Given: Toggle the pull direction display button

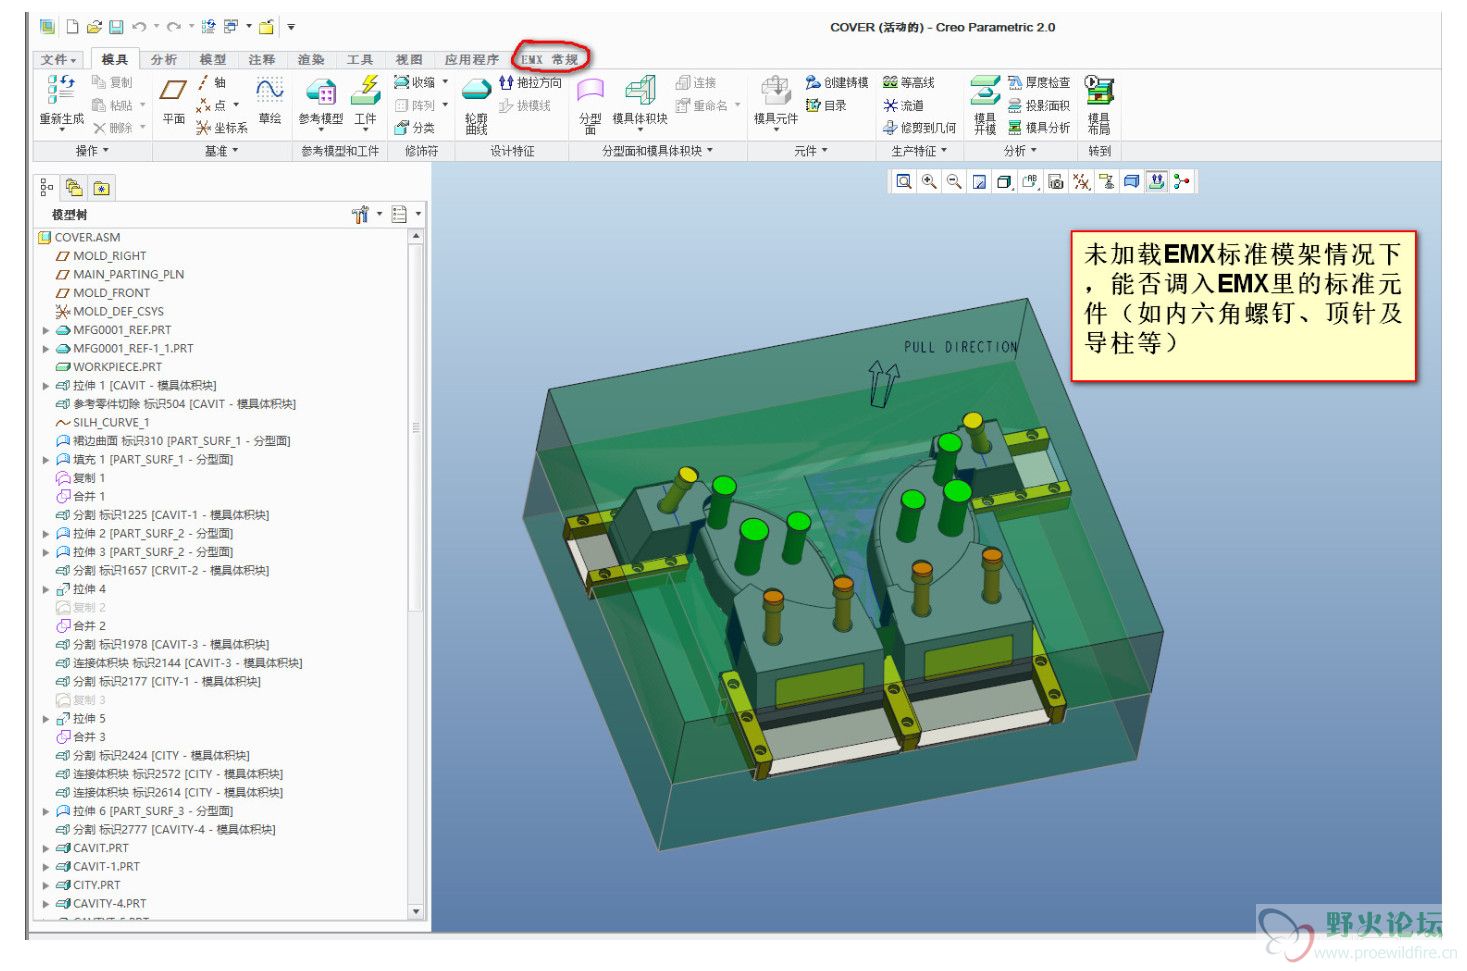Looking at the screenshot, I should [1157, 182].
